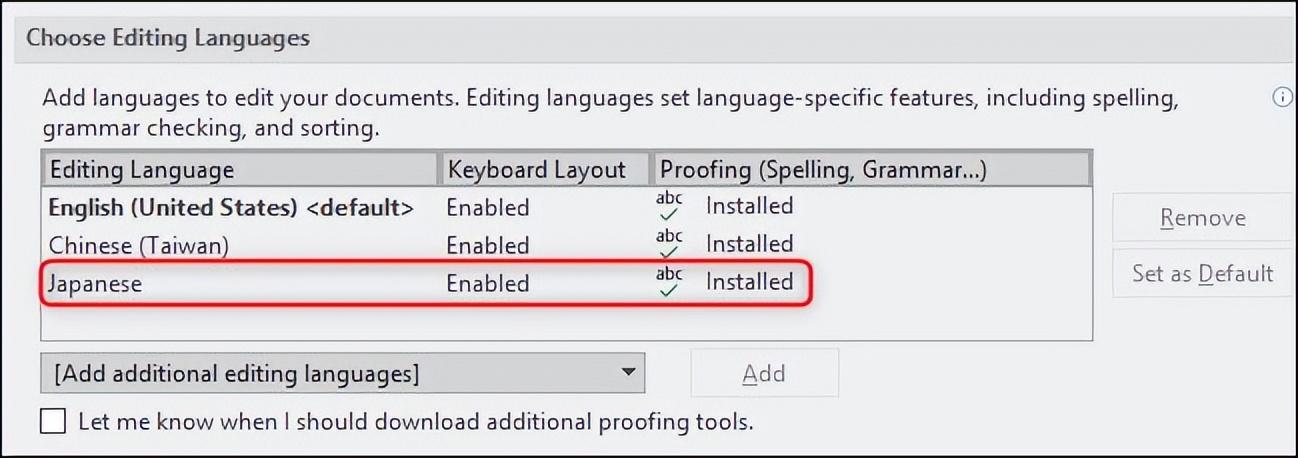Image resolution: width=1298 pixels, height=458 pixels.
Task: Click proofing abc icon for Japanese row
Action: 669,282
